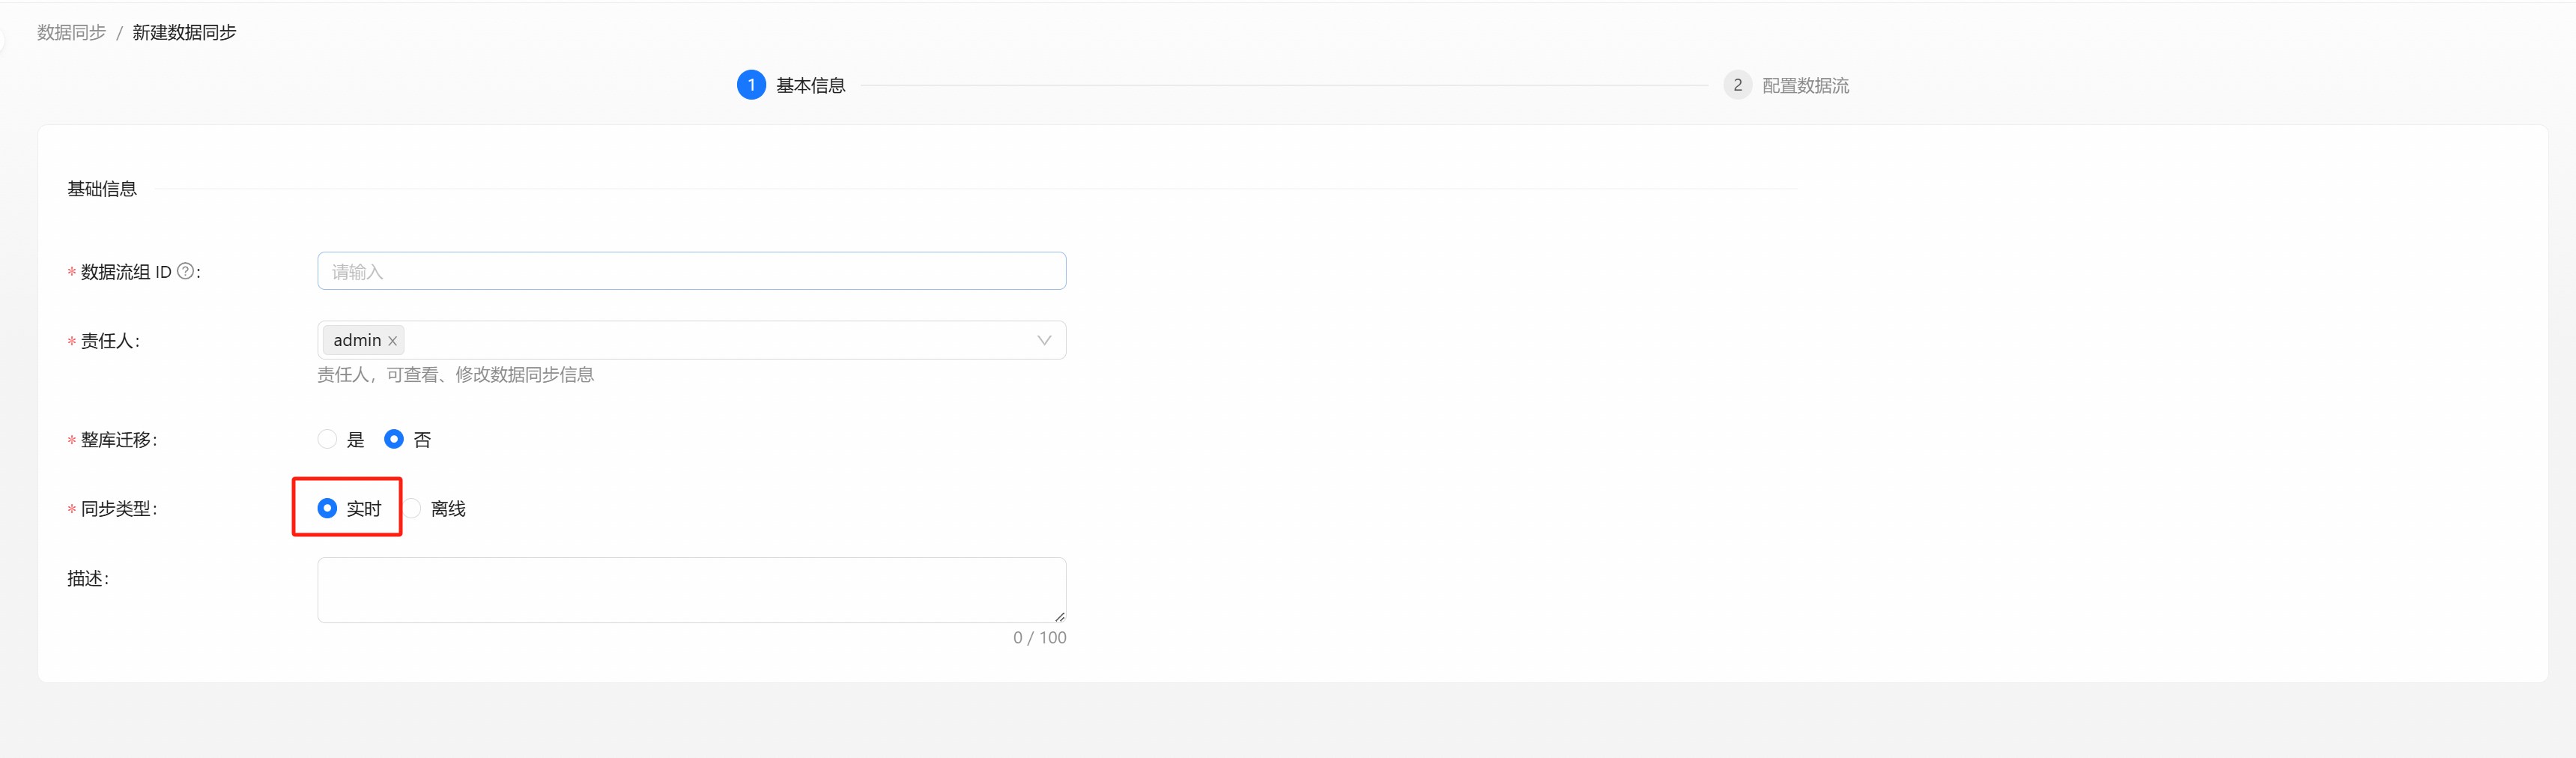Click the 描述 textarea resize handle
This screenshot has height=758, width=2576.
point(1059,616)
